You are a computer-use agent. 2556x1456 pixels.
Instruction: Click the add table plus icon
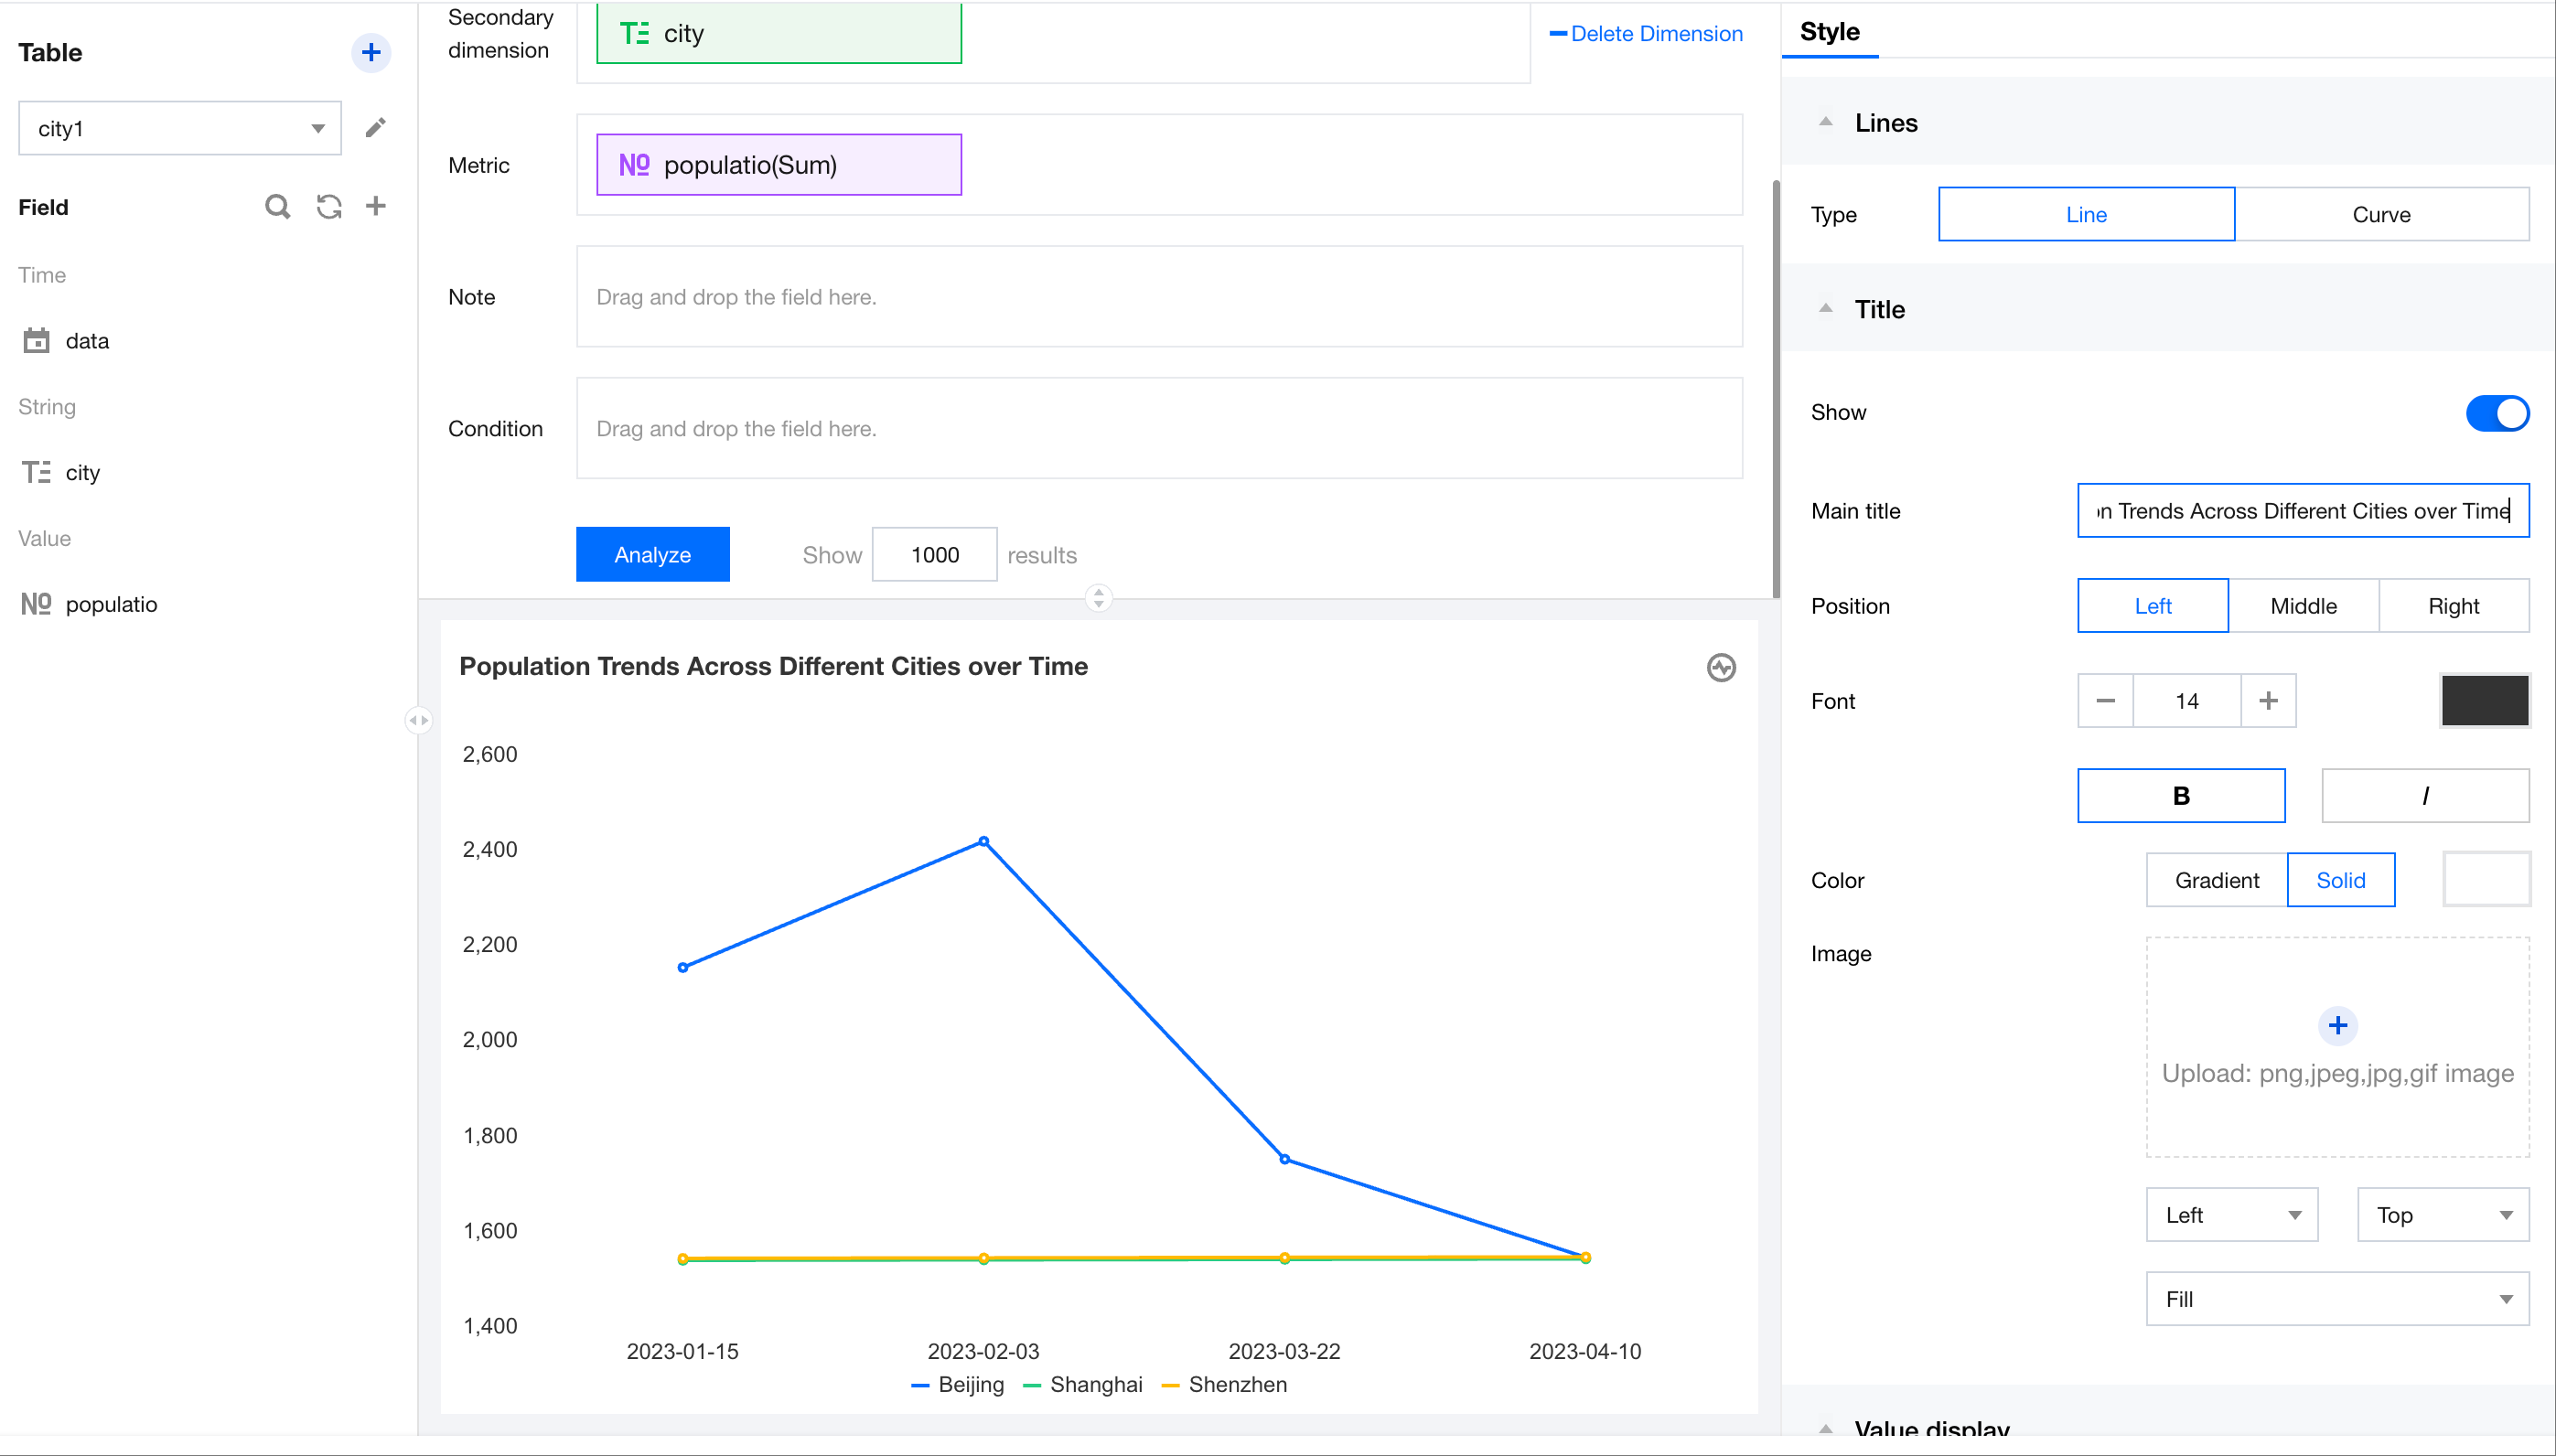371,52
